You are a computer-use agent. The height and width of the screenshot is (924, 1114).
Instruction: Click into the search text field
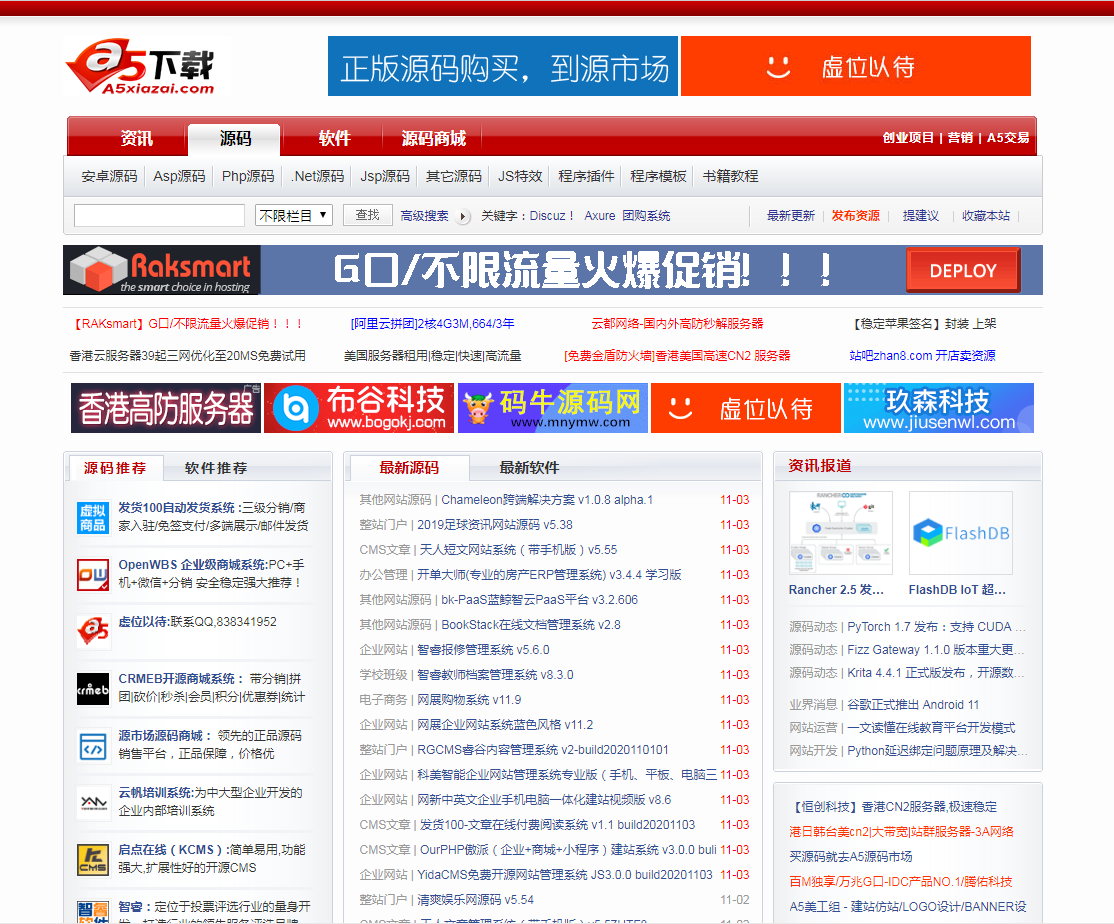pos(159,215)
